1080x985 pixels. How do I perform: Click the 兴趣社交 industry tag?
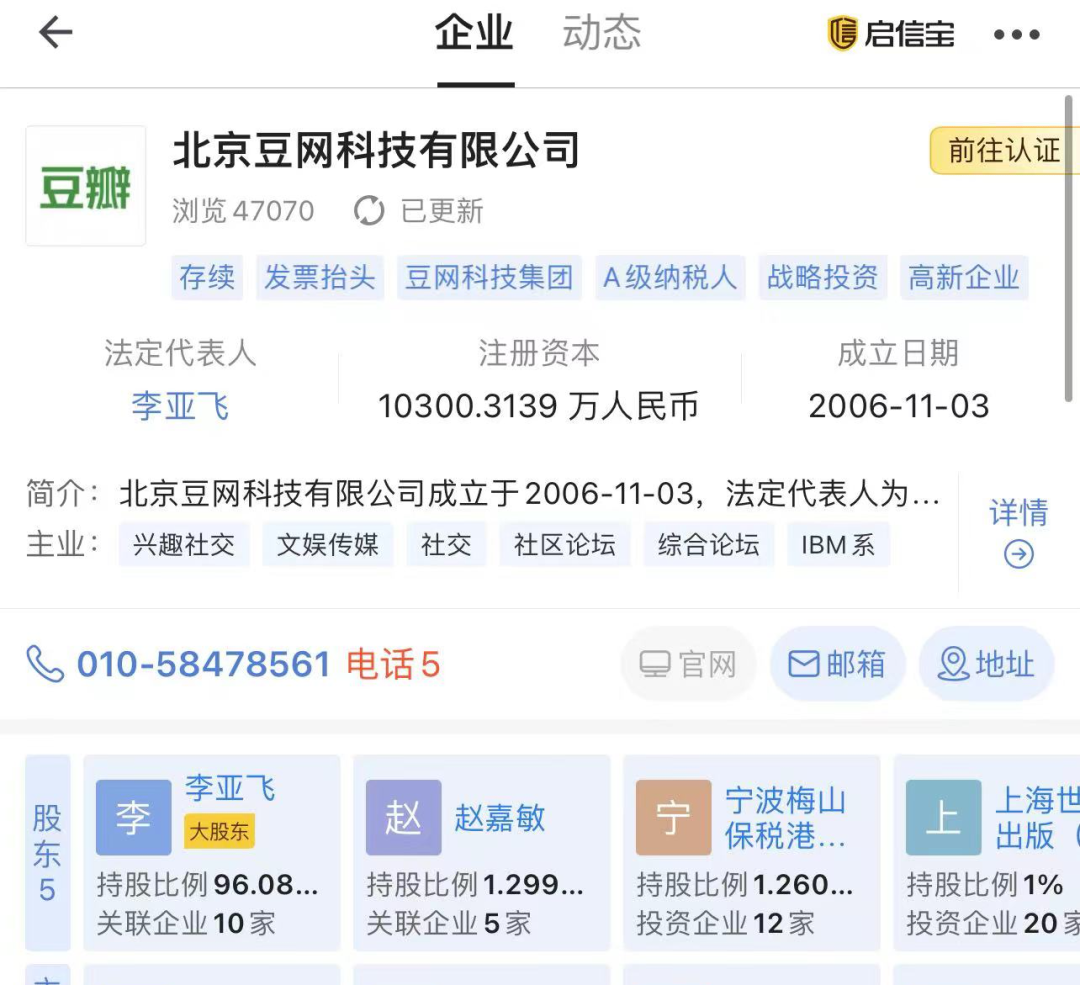coord(184,545)
